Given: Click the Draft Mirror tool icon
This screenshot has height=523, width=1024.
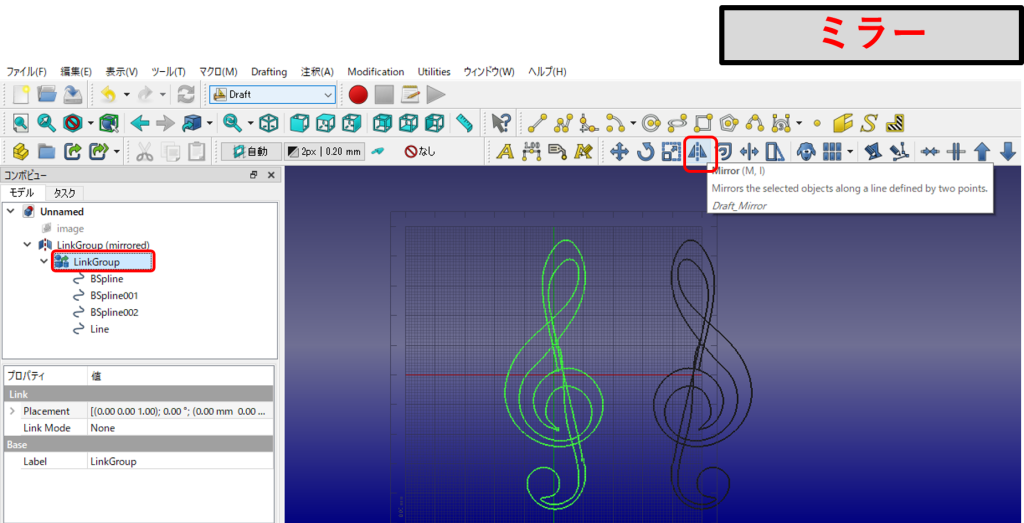Looking at the screenshot, I should (697, 152).
